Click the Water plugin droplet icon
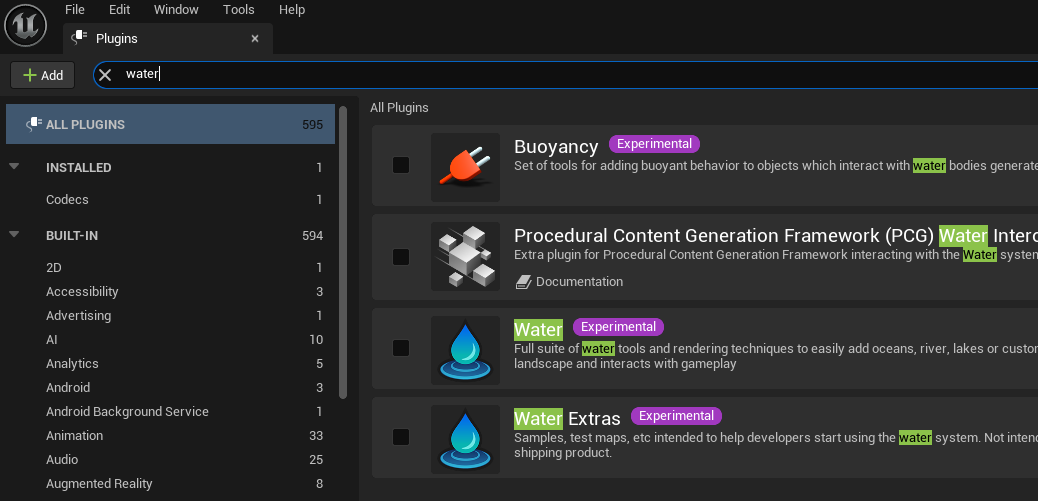The height and width of the screenshot is (501, 1038). pos(465,350)
